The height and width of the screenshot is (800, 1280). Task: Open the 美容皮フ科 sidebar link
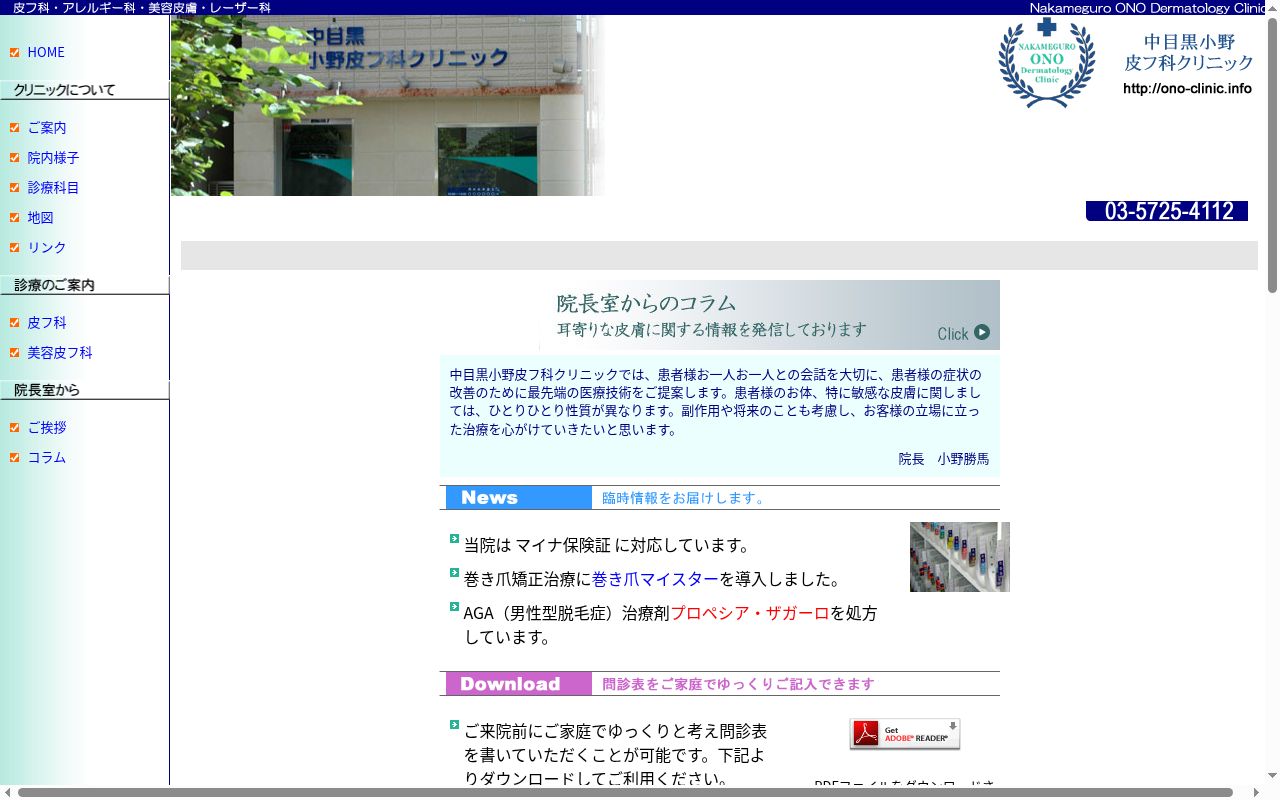(x=60, y=353)
